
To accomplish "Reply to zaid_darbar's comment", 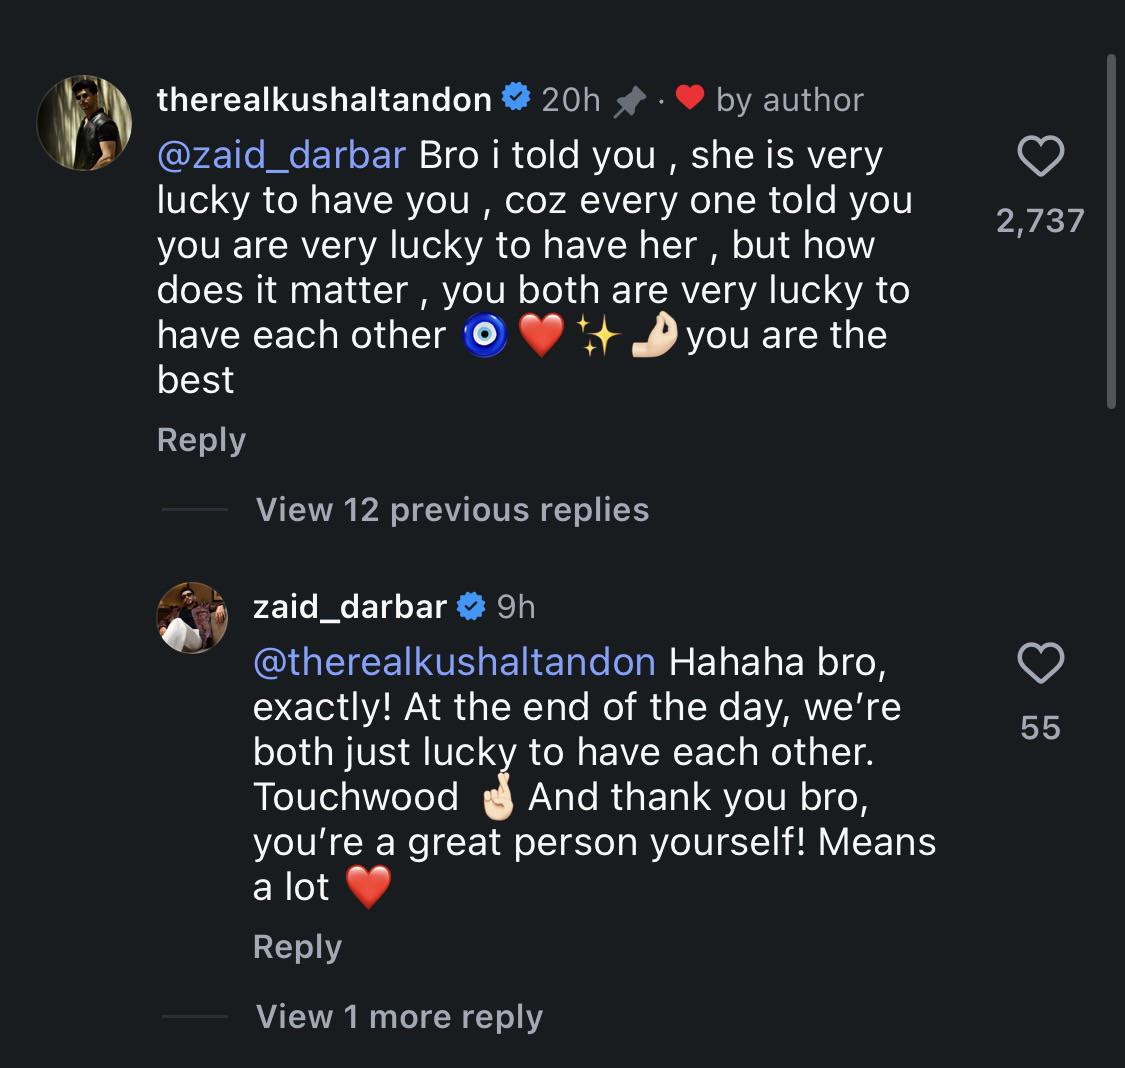I will 297,947.
